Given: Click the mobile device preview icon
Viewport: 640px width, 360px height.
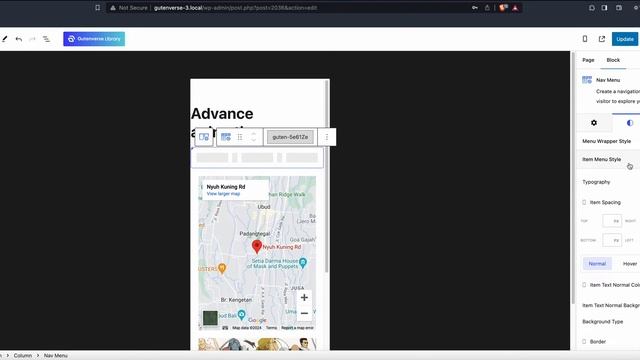Looking at the screenshot, I should tap(585, 39).
